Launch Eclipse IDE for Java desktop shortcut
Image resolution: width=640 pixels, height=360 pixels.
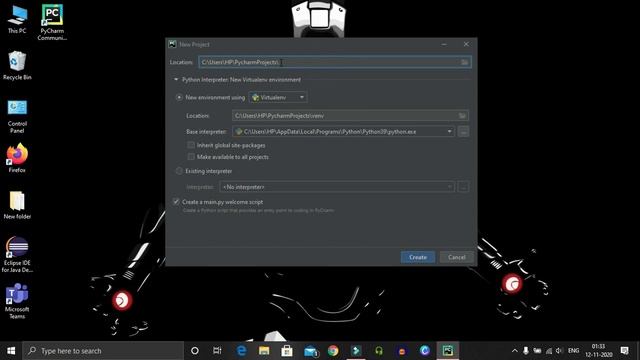click(17, 254)
